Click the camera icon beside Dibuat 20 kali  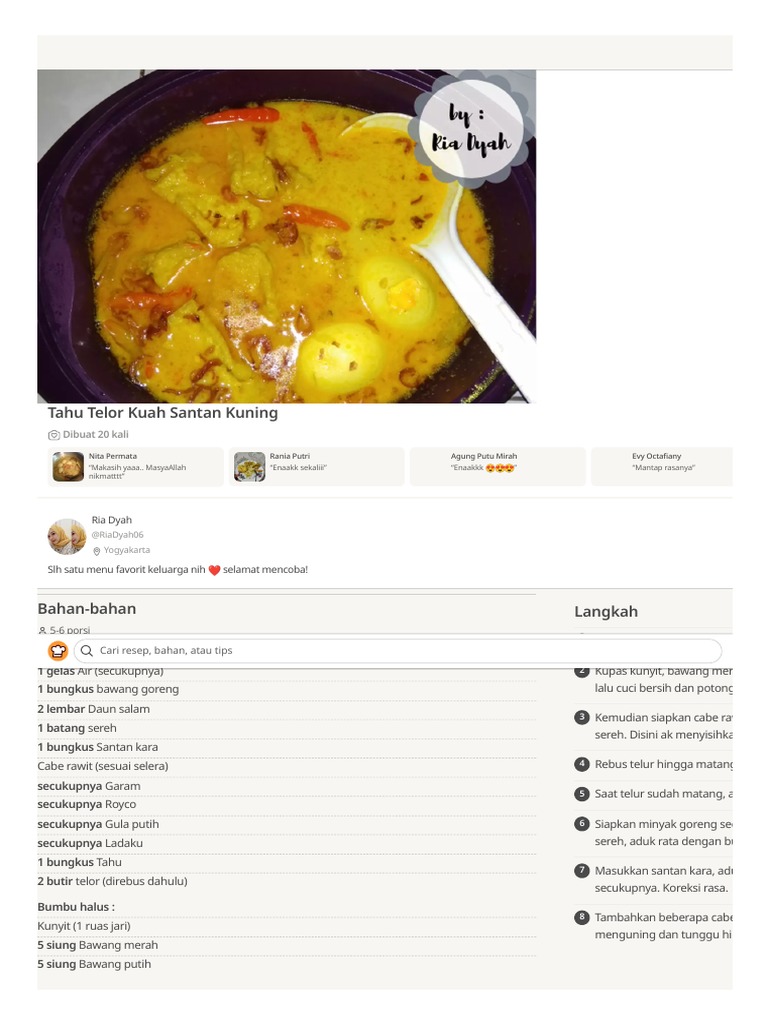coord(54,435)
